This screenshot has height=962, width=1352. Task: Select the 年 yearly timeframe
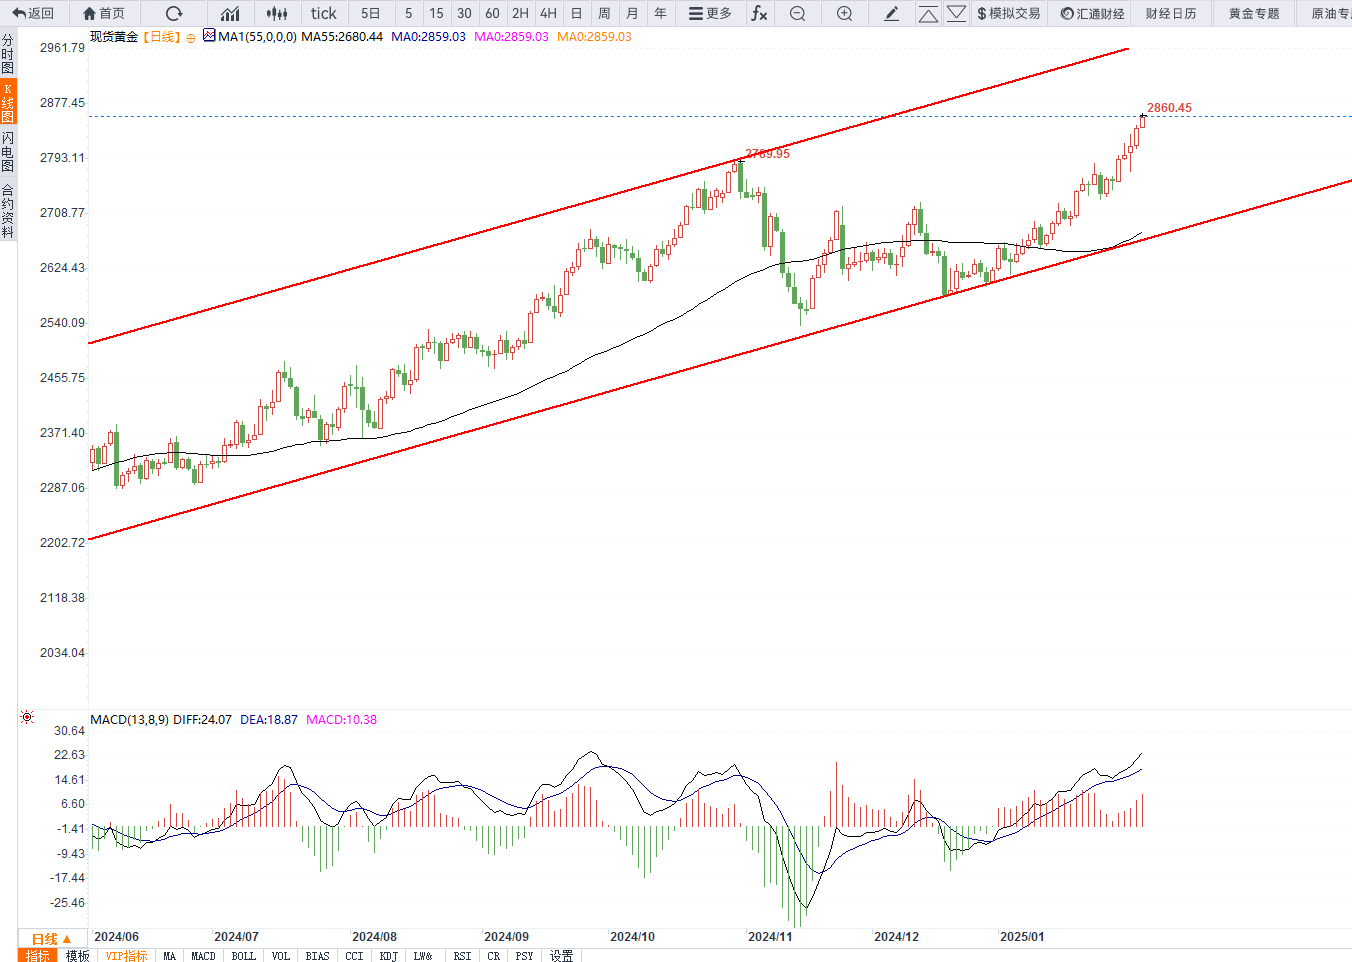tap(660, 13)
